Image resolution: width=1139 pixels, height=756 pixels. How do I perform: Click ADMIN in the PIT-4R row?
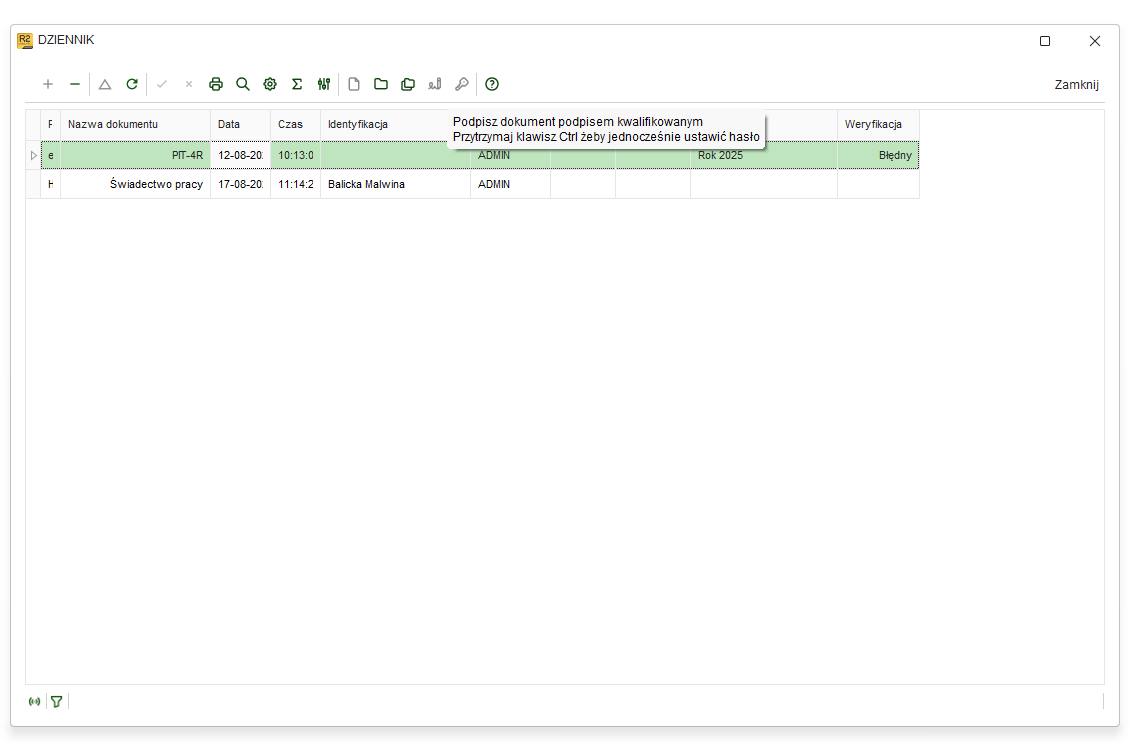point(510,156)
